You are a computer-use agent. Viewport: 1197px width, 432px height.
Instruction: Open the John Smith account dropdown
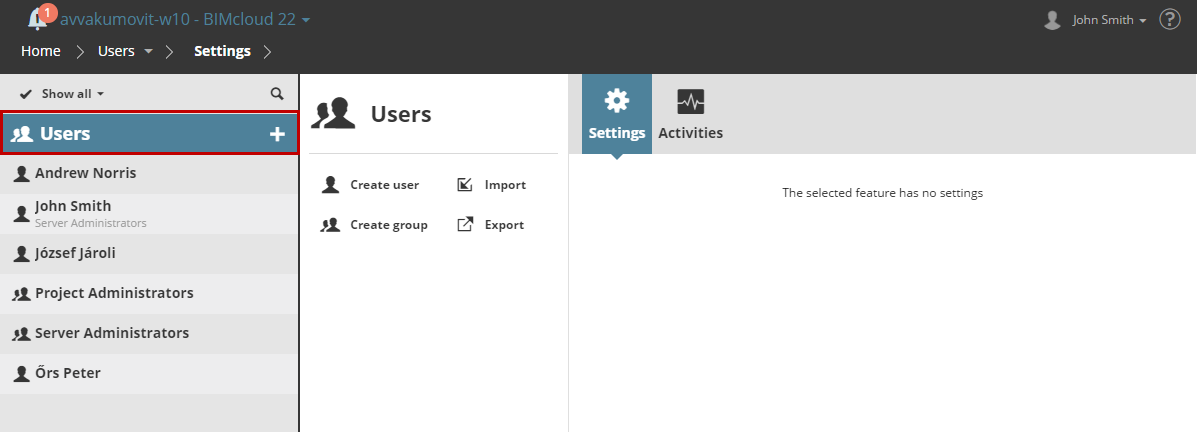[x=1108, y=20]
